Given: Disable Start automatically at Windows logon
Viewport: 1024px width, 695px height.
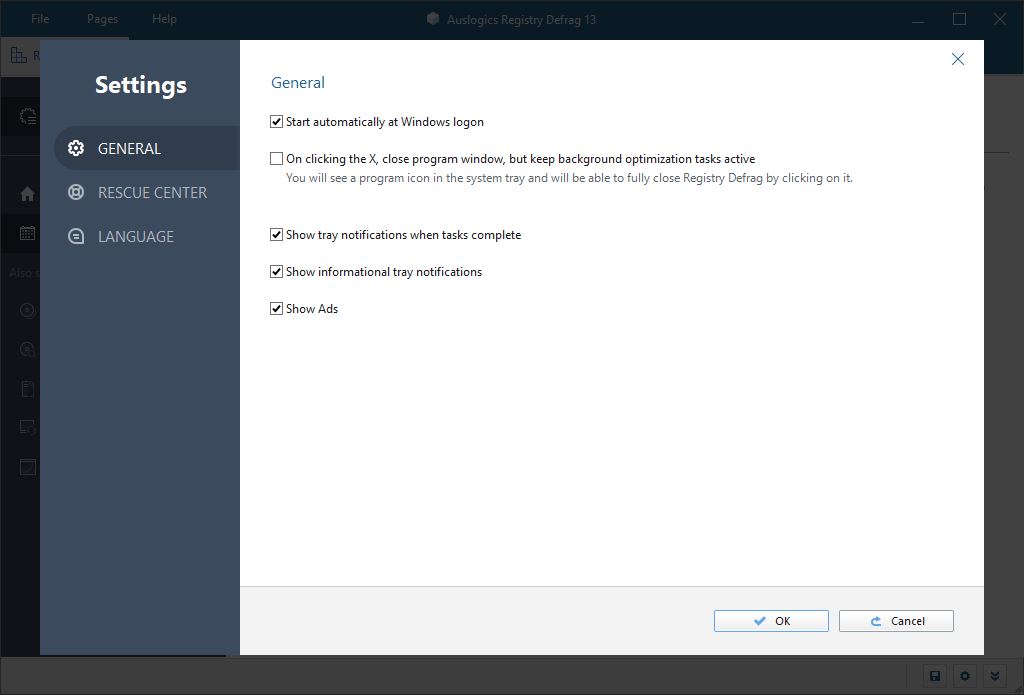Looking at the screenshot, I should pyautogui.click(x=276, y=121).
